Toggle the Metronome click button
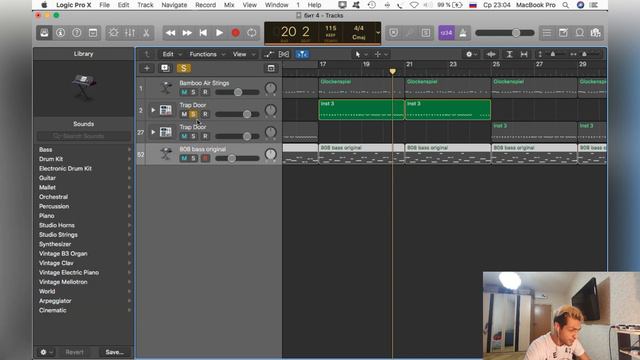 tap(463, 33)
